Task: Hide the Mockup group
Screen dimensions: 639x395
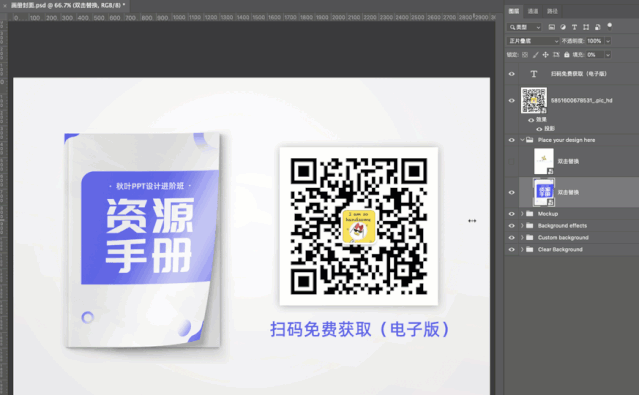Action: click(511, 214)
